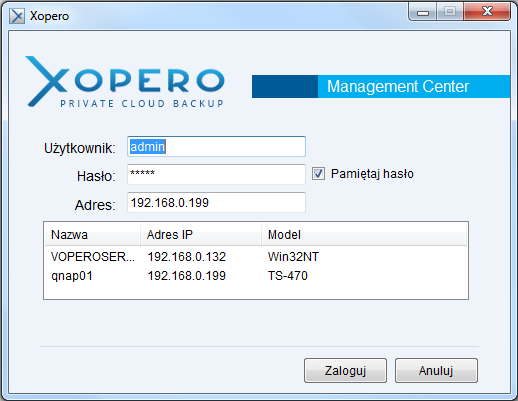Select the qnap01 server row
518x401 pixels.
click(x=256, y=276)
